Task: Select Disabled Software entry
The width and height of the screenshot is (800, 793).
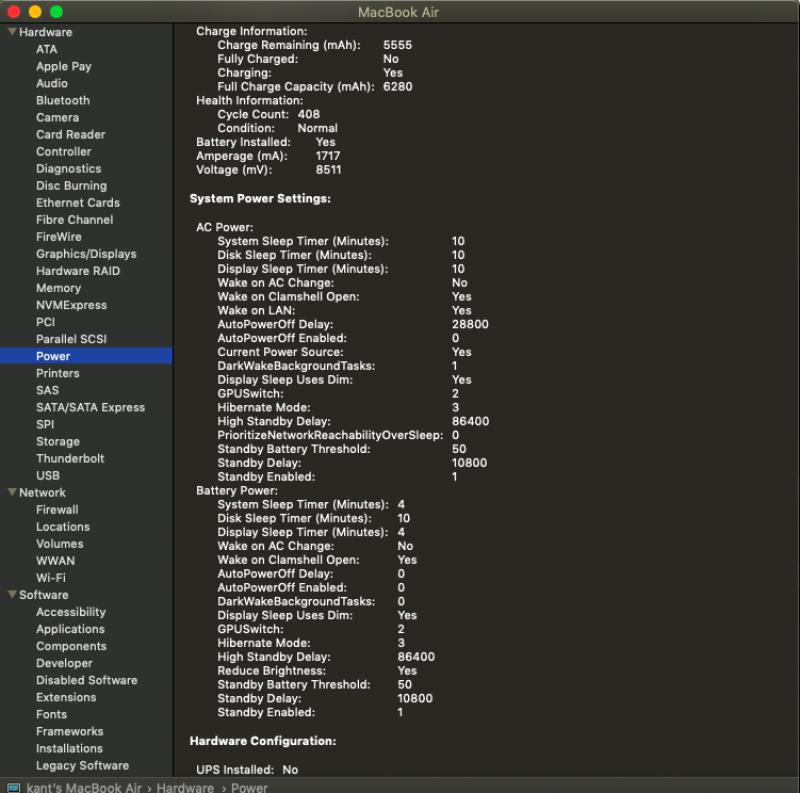Action: [x=87, y=680]
